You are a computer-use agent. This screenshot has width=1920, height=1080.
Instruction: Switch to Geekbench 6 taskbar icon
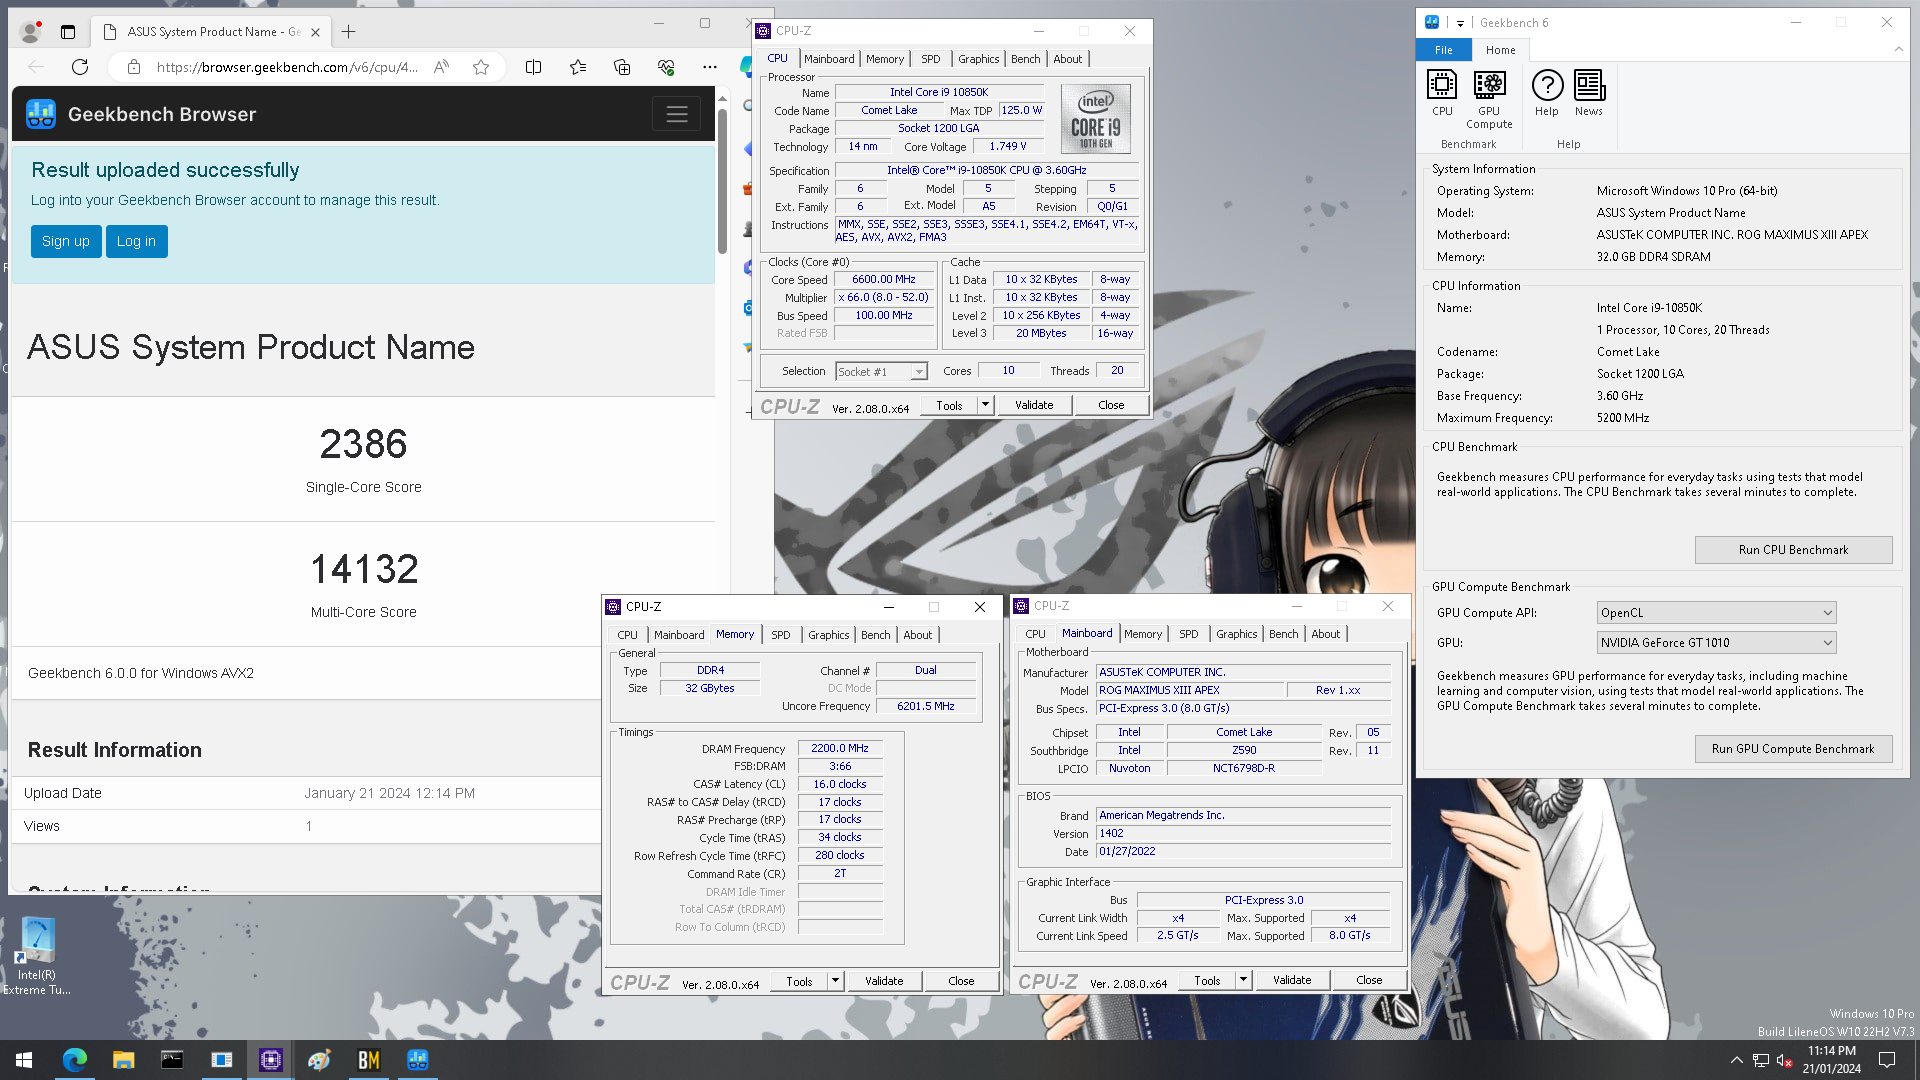pos(417,1060)
